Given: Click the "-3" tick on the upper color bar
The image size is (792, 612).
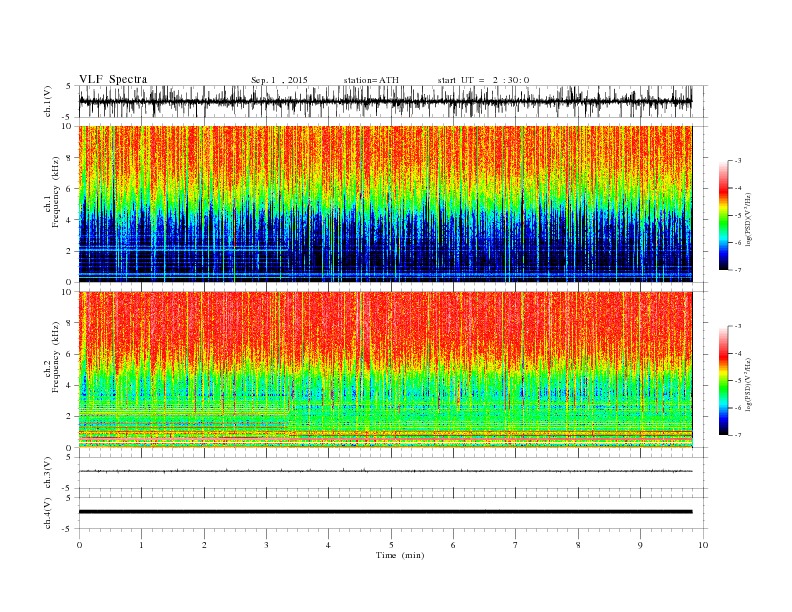Looking at the screenshot, I should coord(738,161).
